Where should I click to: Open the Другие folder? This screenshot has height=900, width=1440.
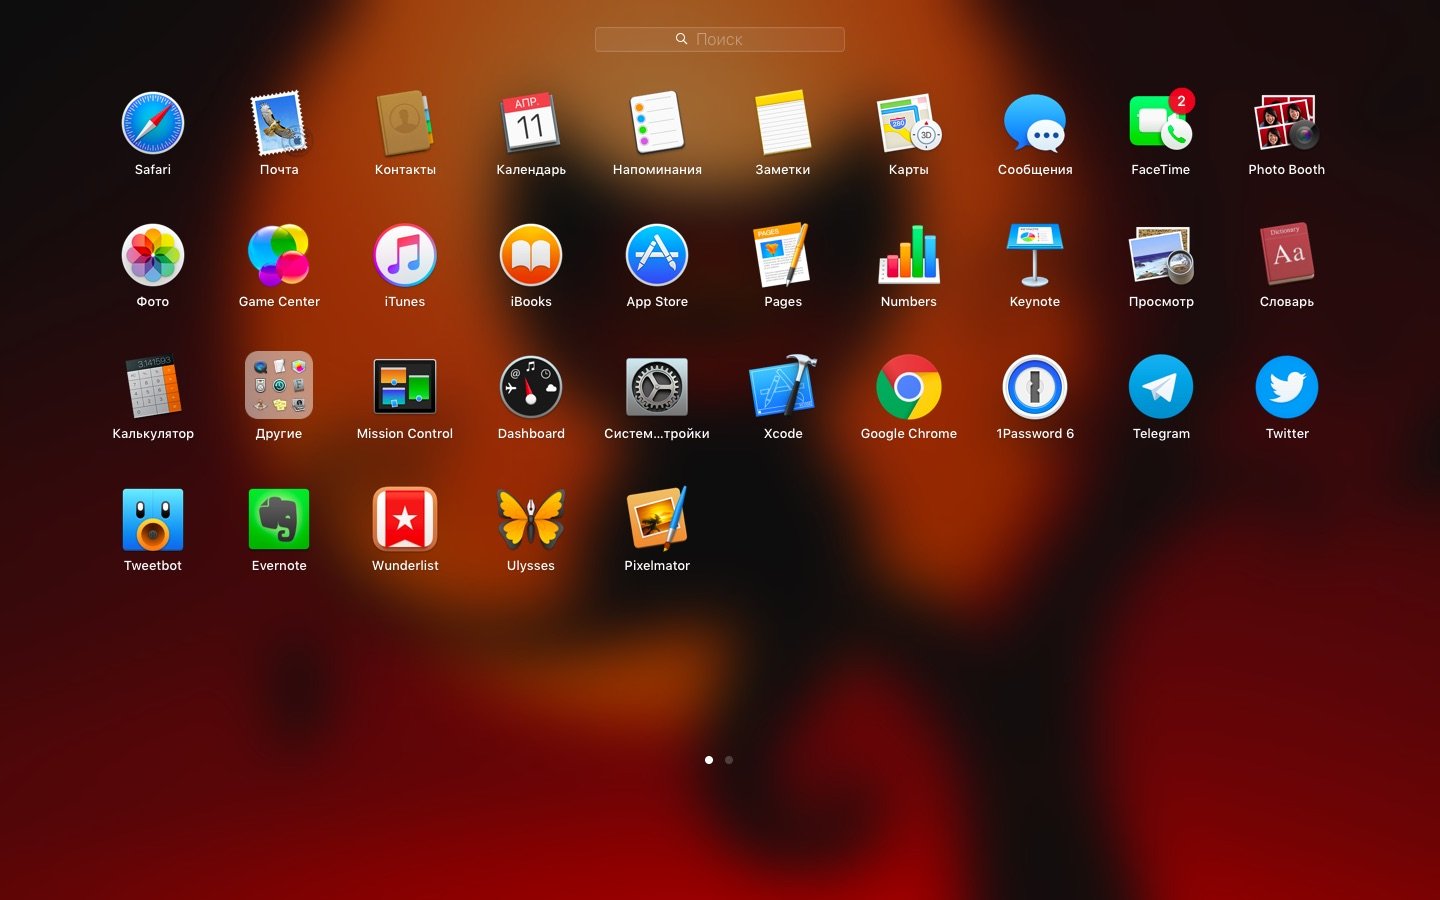pyautogui.click(x=279, y=386)
